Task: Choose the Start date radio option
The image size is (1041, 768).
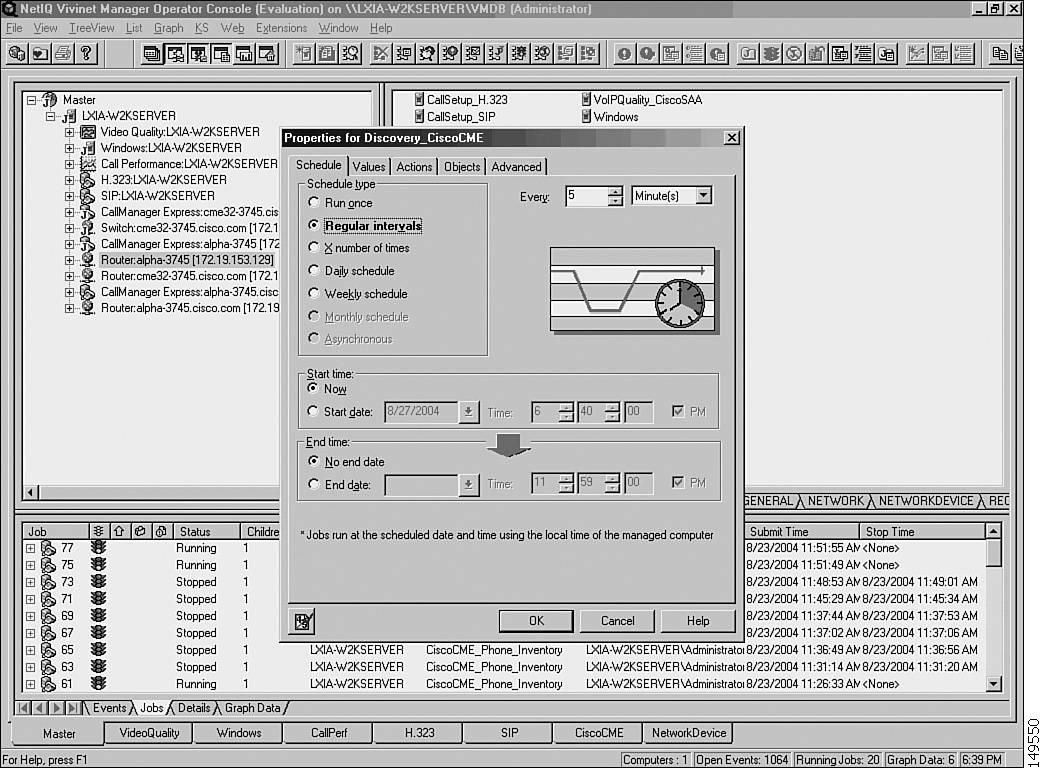Action: pos(313,411)
